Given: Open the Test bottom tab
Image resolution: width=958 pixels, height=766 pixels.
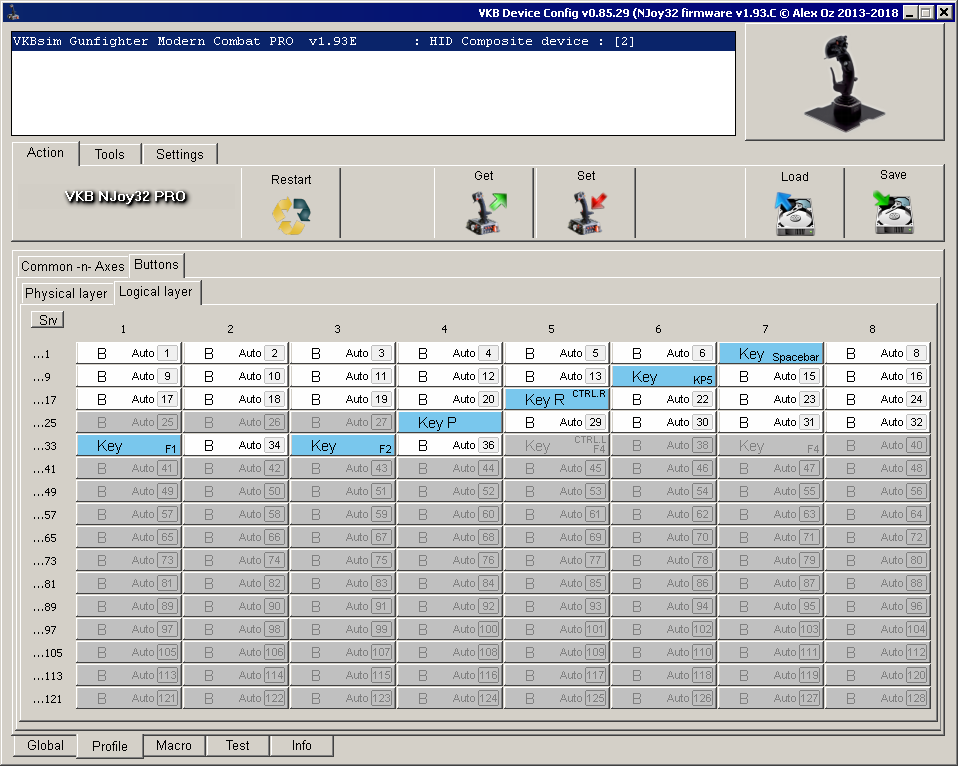Looking at the screenshot, I should click(x=237, y=746).
